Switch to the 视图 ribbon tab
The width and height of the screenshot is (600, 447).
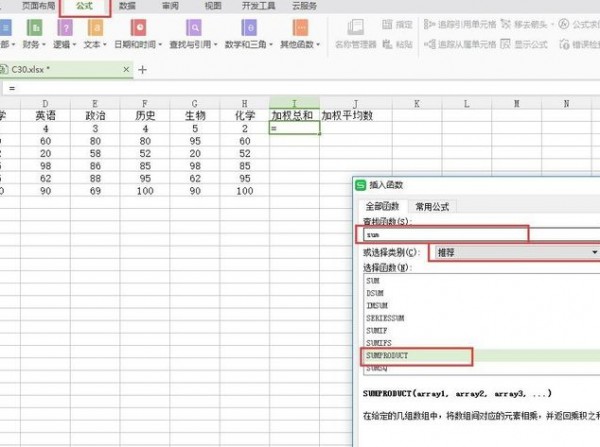[213, 6]
